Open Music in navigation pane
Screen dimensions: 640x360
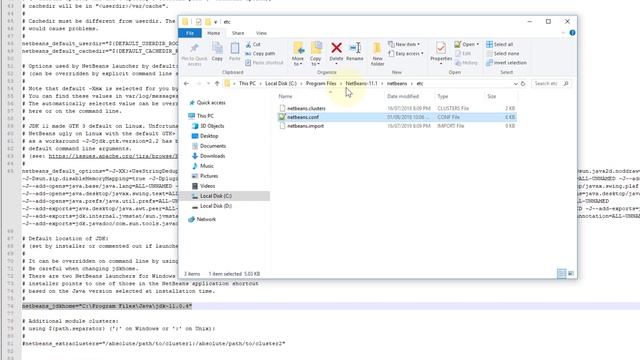coord(207,166)
